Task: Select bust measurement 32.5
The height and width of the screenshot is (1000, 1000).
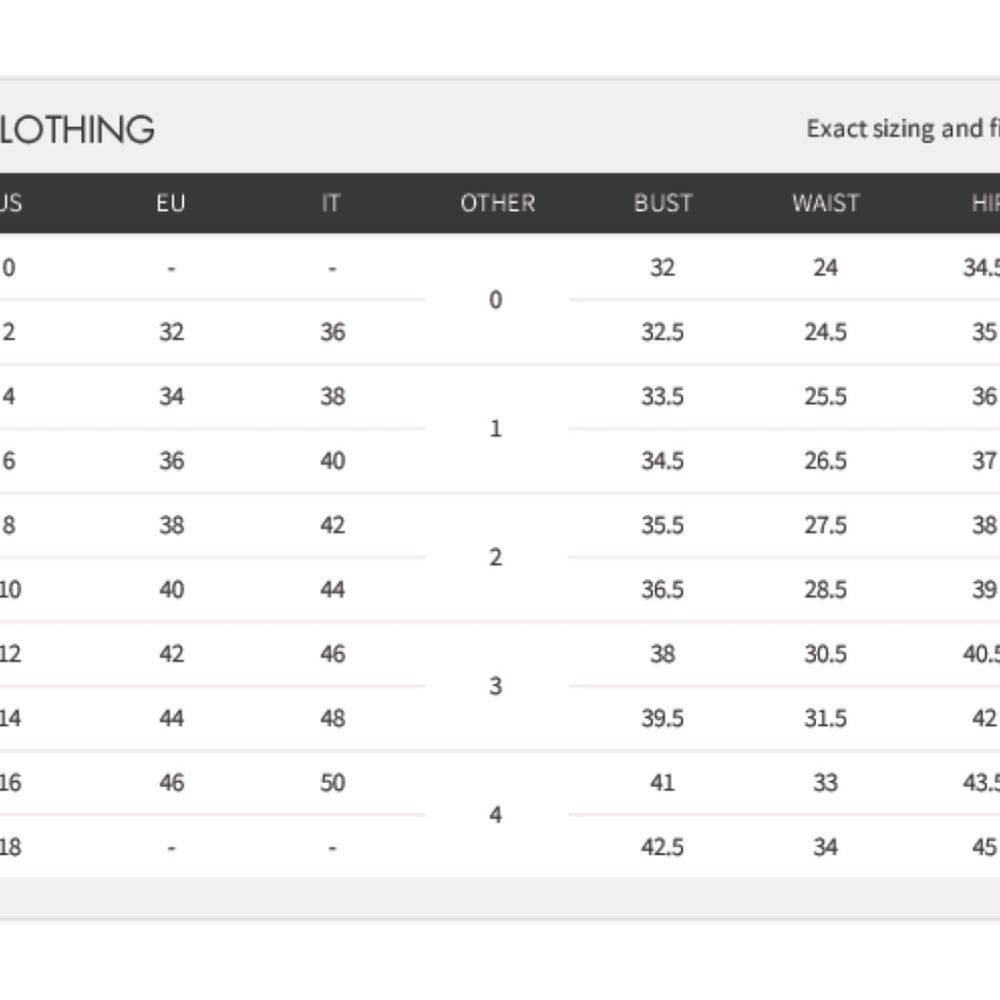Action: click(662, 332)
